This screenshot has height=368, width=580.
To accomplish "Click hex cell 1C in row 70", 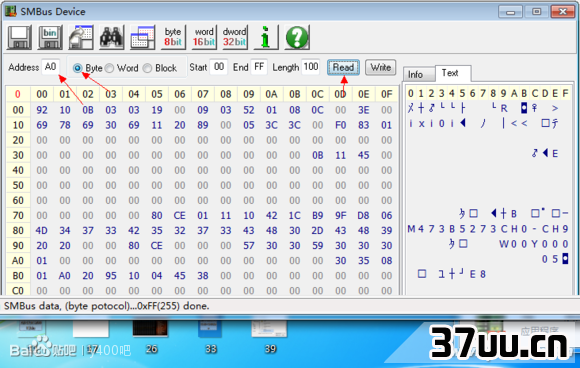I will coord(295,215).
